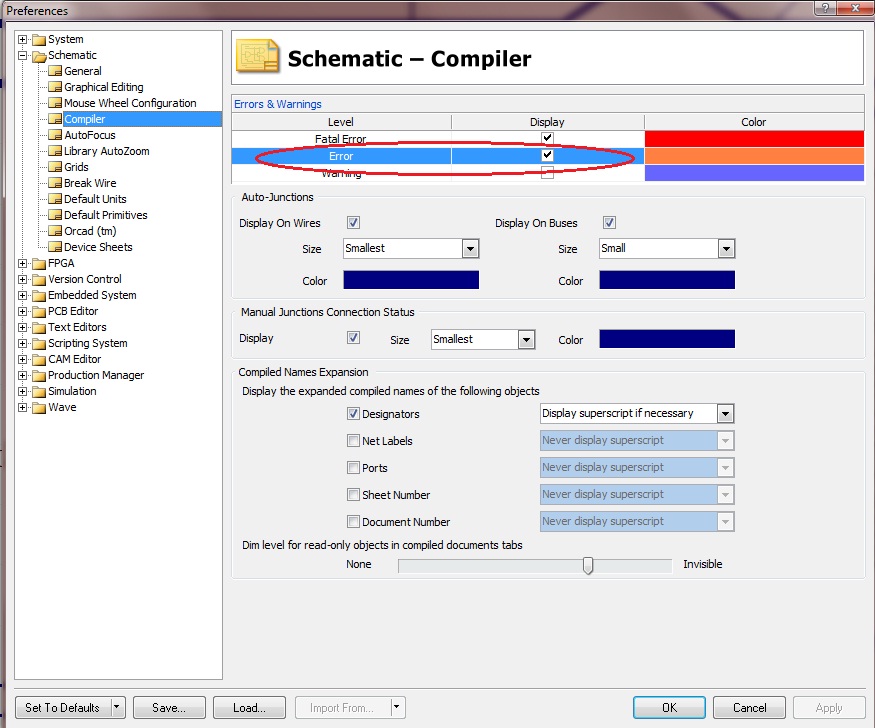This screenshot has height=728, width=875.
Task: Enable the Ports checkbox
Action: point(353,467)
